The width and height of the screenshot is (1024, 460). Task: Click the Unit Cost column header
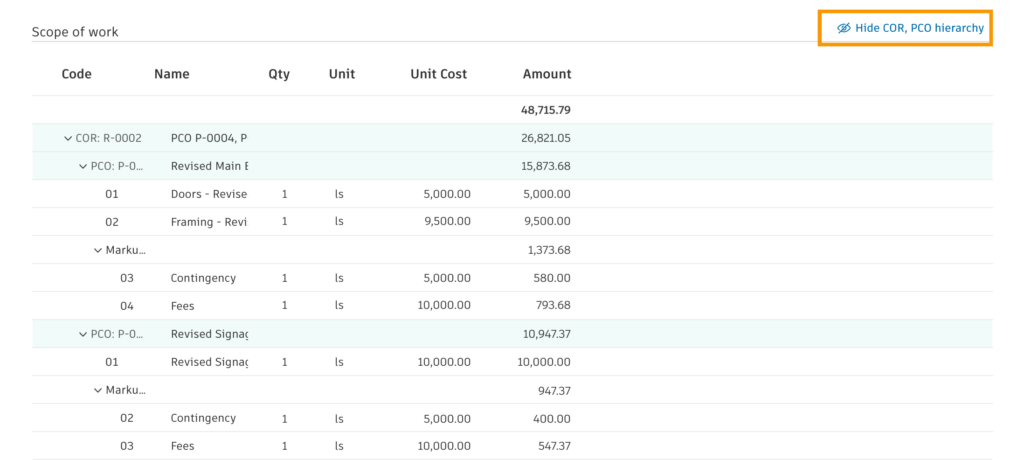pyautogui.click(x=438, y=74)
